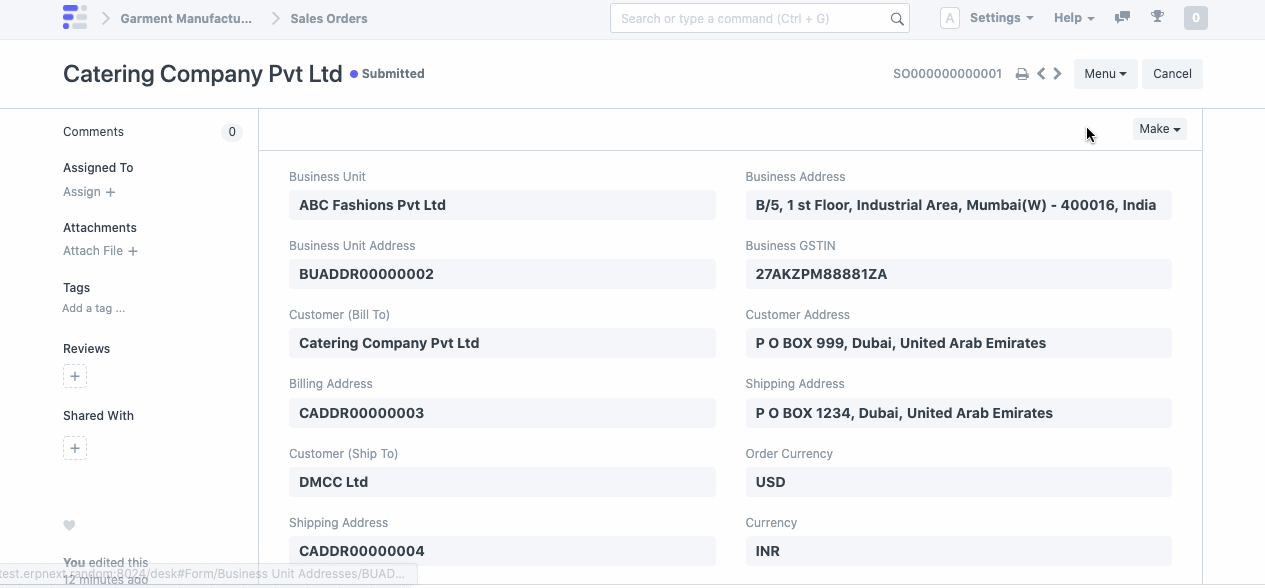Add a review with the plus box
This screenshot has width=1265, height=588.
click(x=75, y=377)
